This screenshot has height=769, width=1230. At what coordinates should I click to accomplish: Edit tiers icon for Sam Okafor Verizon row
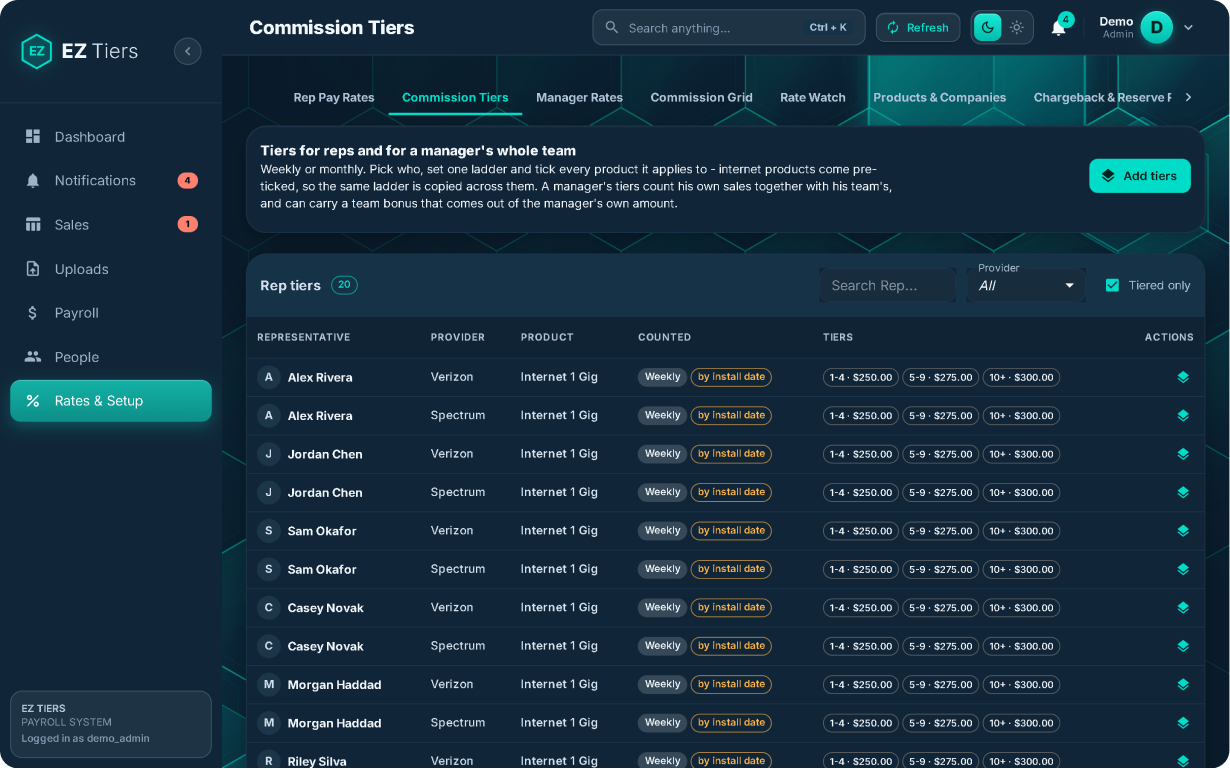coord(1183,531)
